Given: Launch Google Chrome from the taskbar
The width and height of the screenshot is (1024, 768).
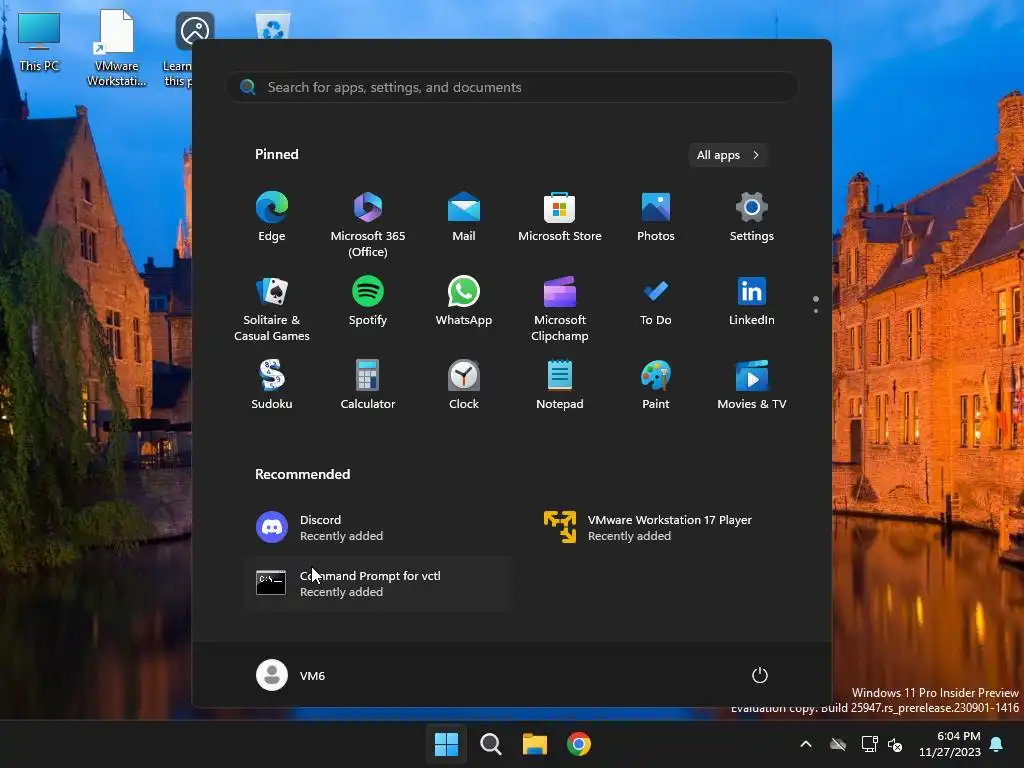Looking at the screenshot, I should point(579,744).
